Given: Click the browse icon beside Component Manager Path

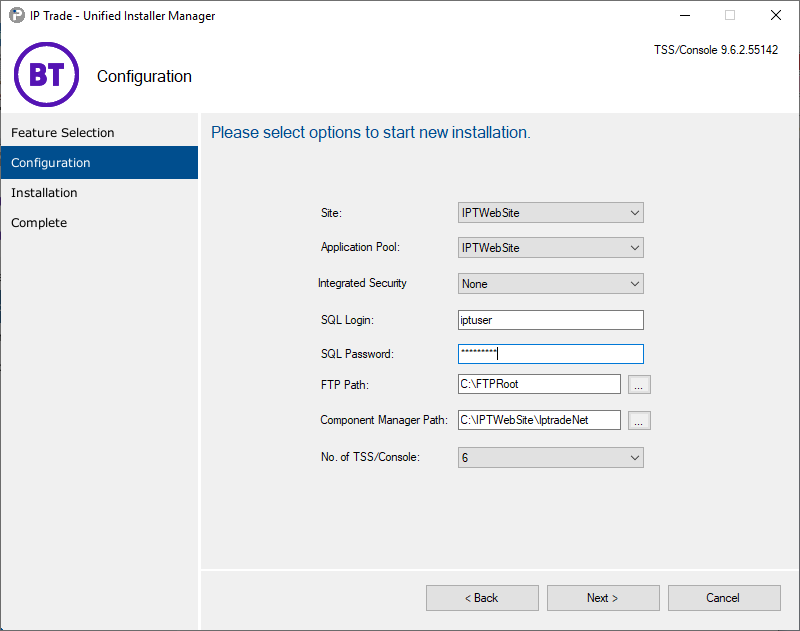Looking at the screenshot, I should pos(639,420).
